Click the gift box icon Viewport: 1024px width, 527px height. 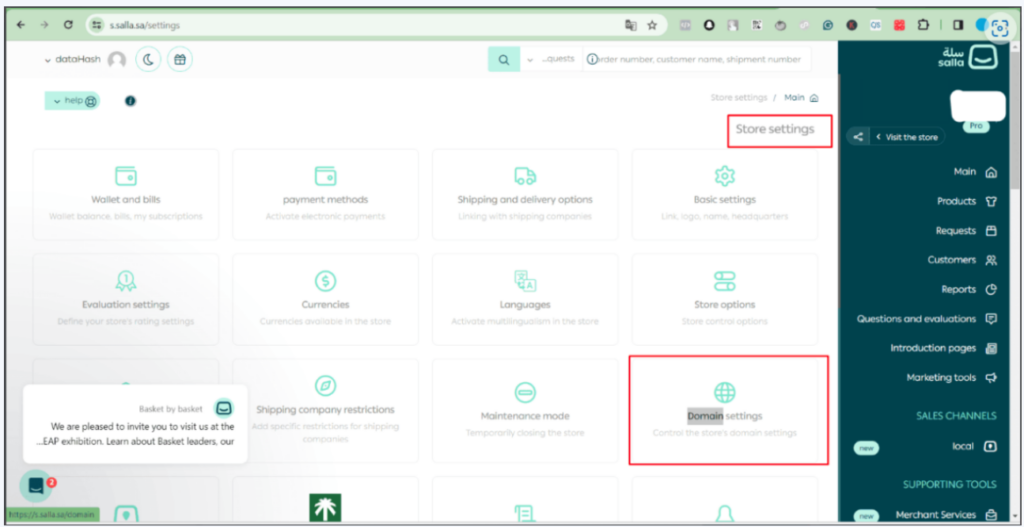tap(180, 59)
